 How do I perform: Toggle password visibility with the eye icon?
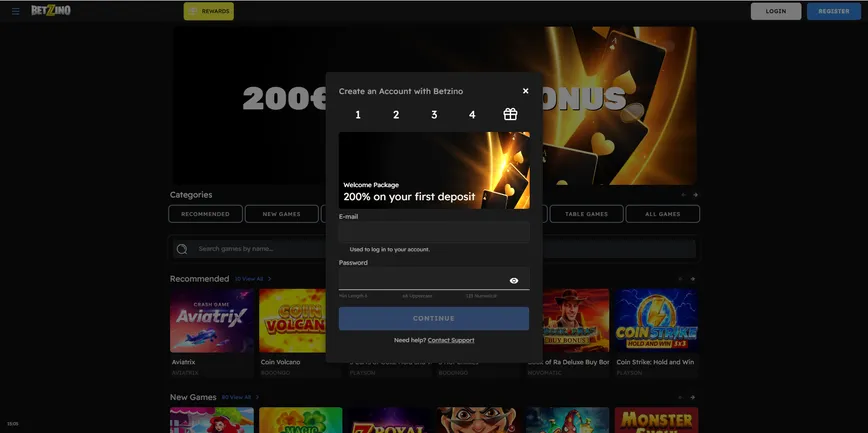coord(514,281)
